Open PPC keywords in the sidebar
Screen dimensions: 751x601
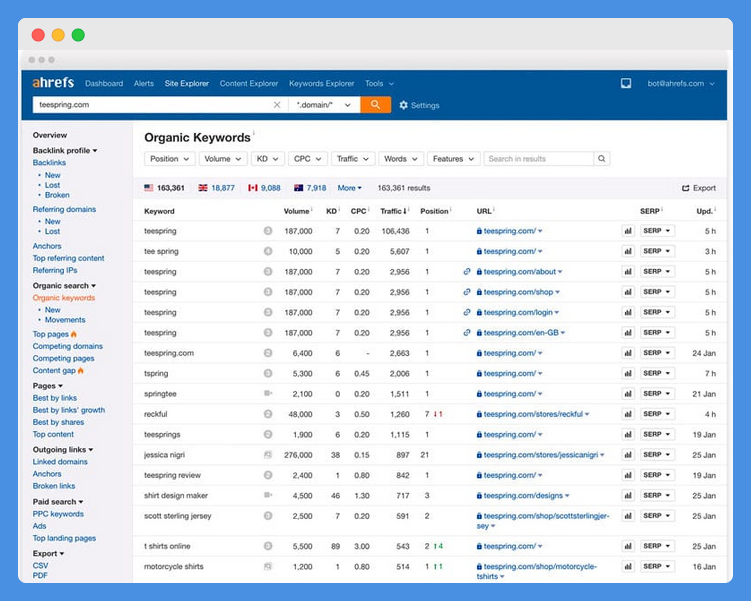58,514
